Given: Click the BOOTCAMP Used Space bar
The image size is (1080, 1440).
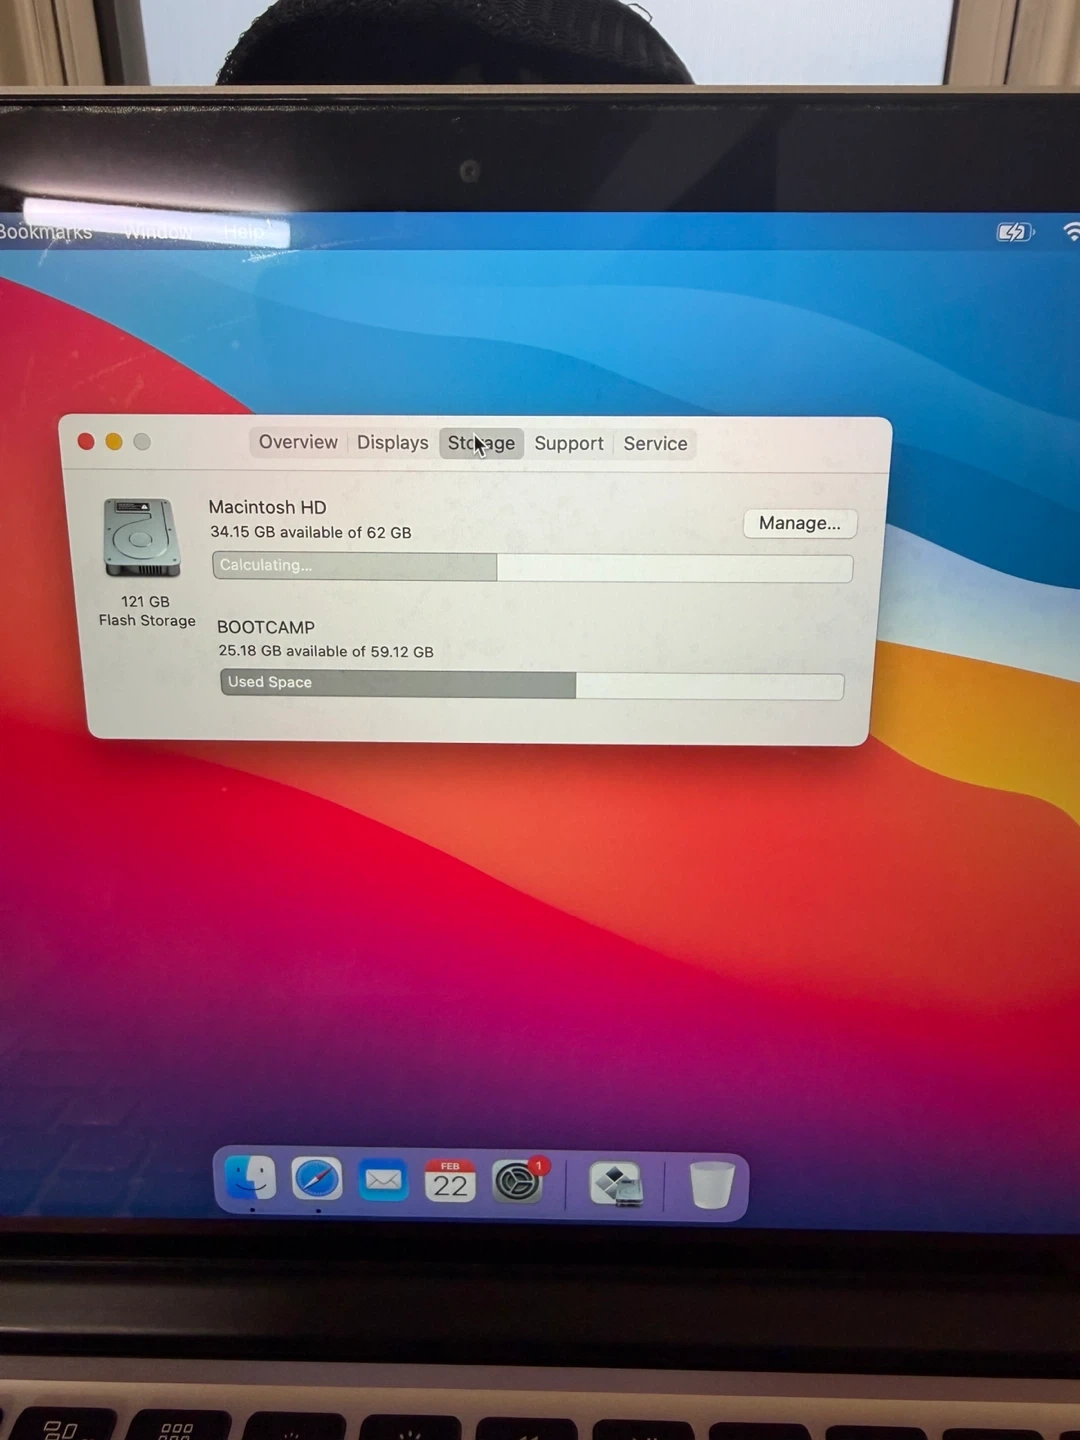Looking at the screenshot, I should [x=532, y=684].
